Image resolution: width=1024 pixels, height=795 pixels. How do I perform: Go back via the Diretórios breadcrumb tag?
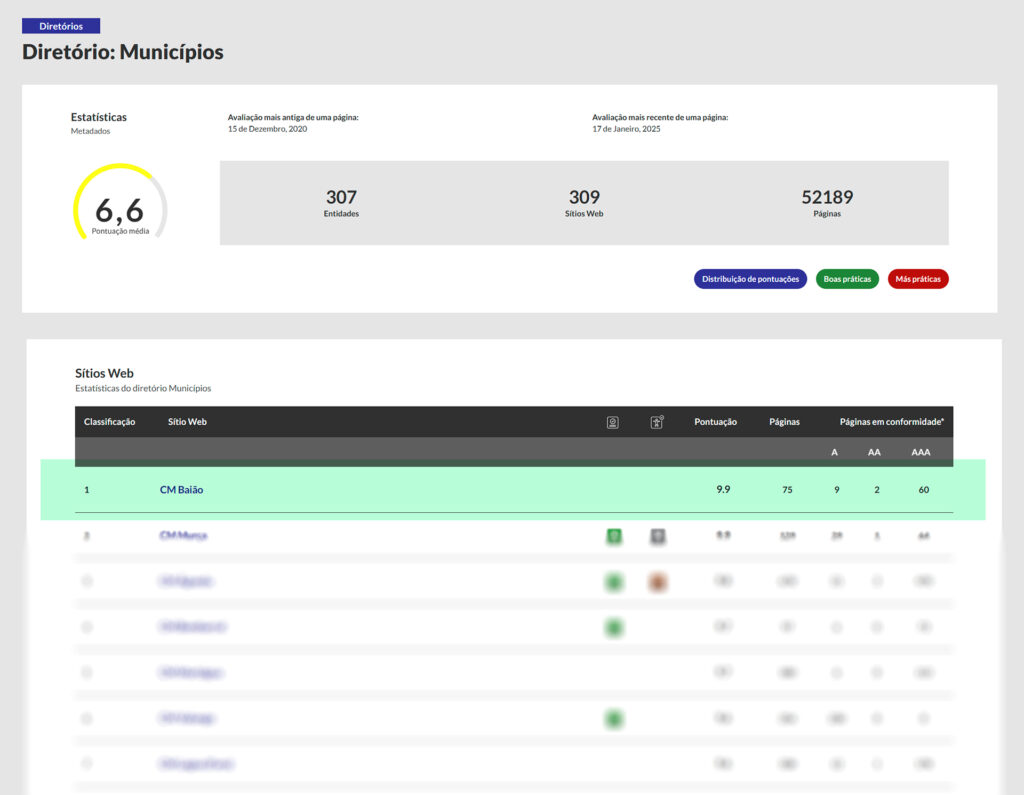(x=61, y=26)
